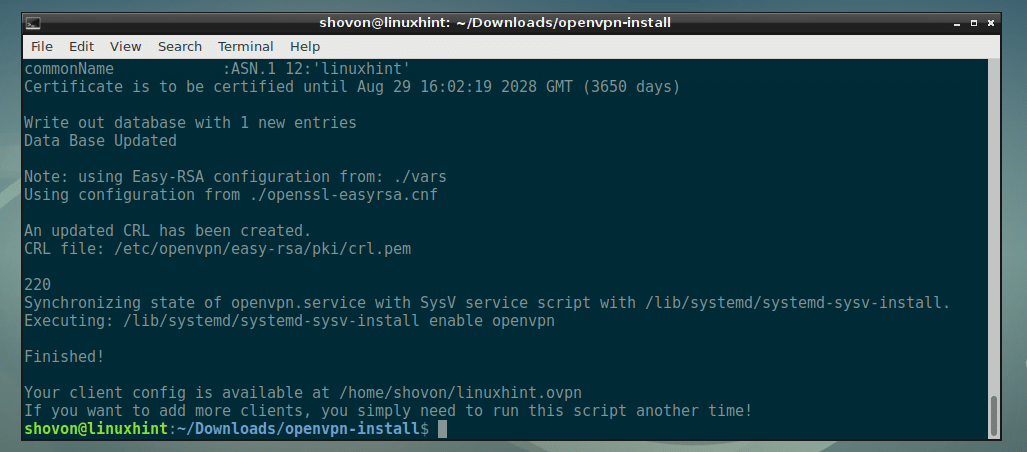This screenshot has height=452, width=1027.
Task: Click the "Data Base Updated" line
Action: [x=100, y=141]
